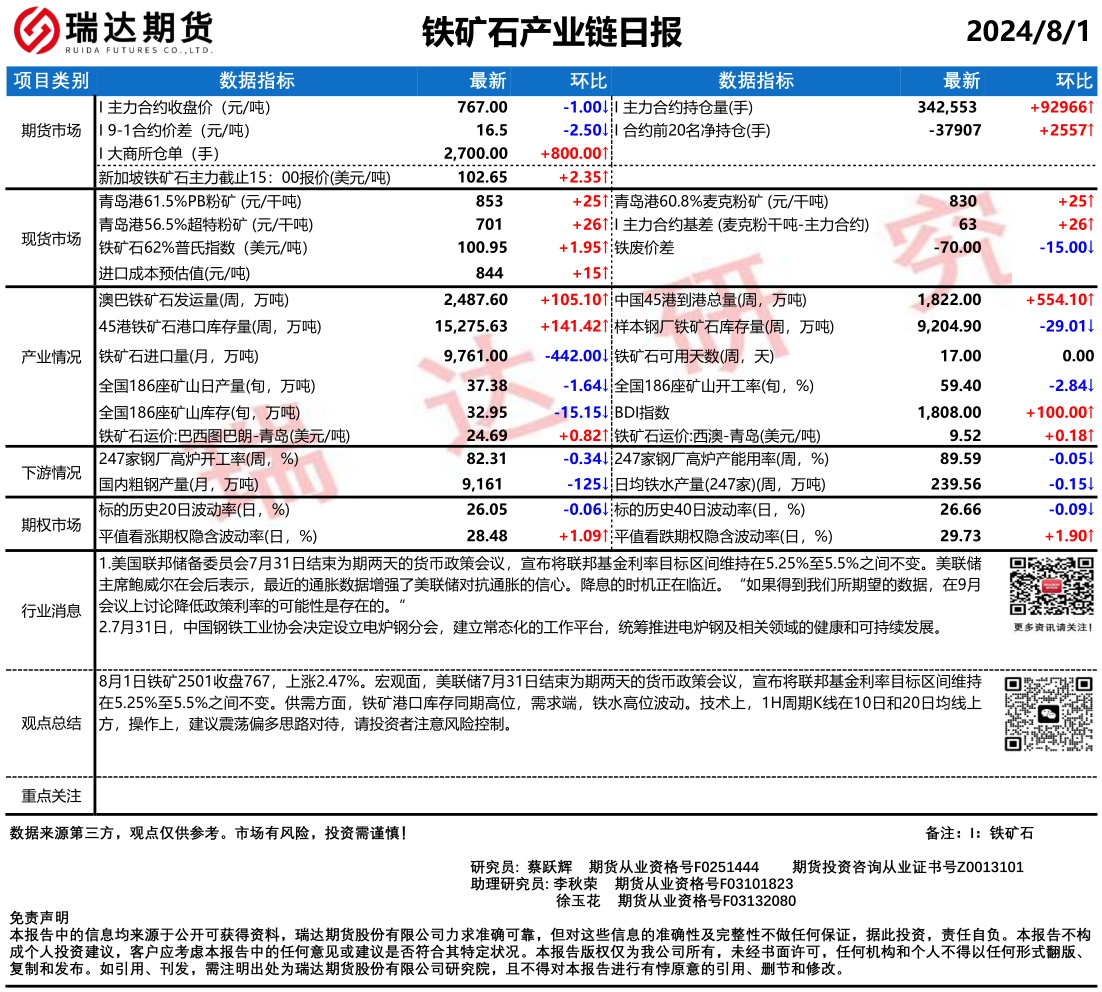Click the report title 铁矿石产业链日报
This screenshot has width=1102, height=992.
tap(551, 32)
